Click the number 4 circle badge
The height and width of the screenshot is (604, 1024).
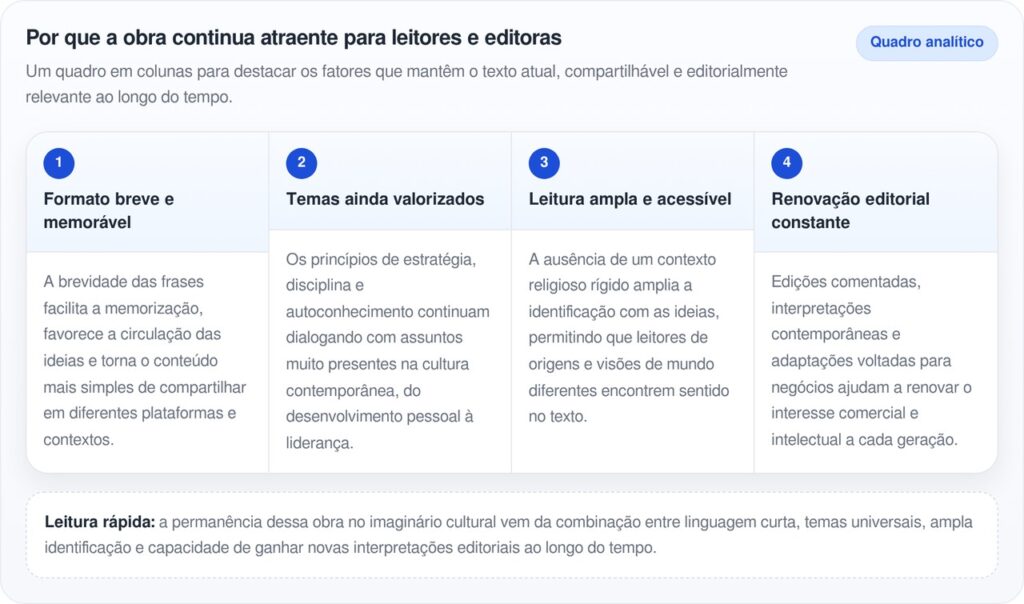coord(786,163)
